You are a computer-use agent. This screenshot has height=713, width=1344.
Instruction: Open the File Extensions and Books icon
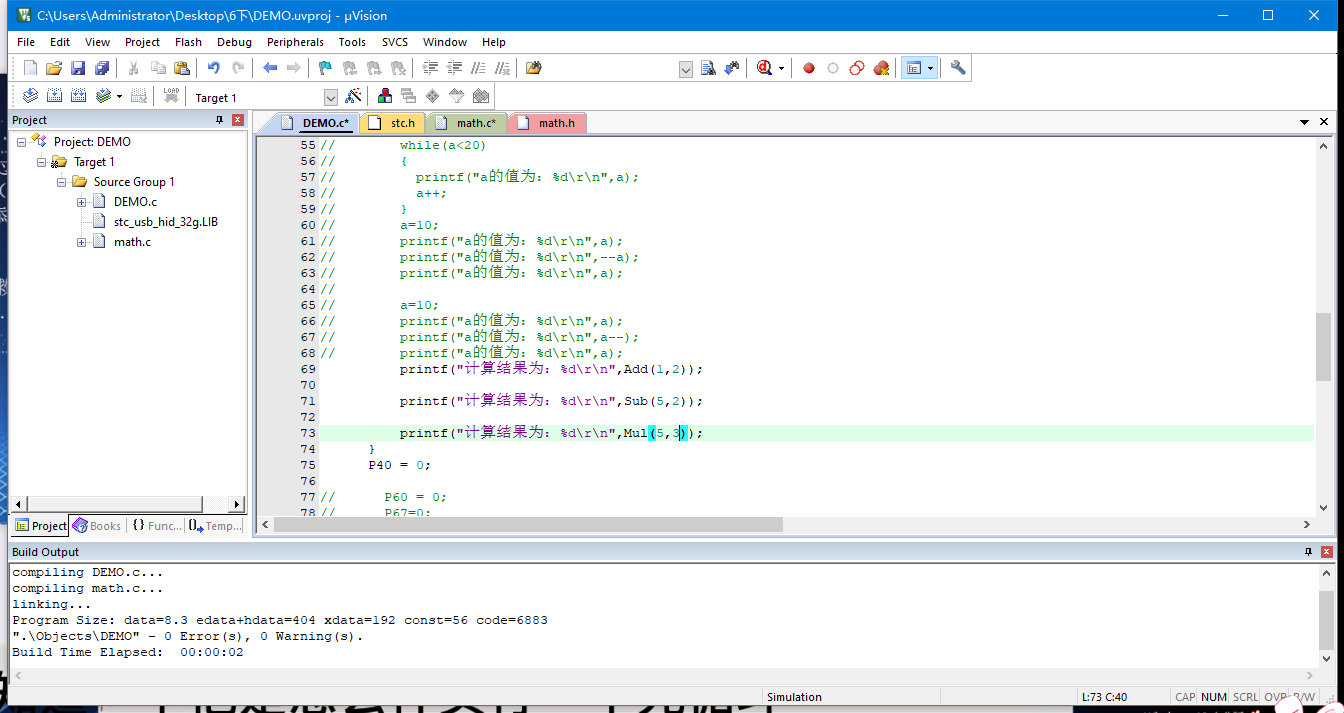pyautogui.click(x=384, y=96)
